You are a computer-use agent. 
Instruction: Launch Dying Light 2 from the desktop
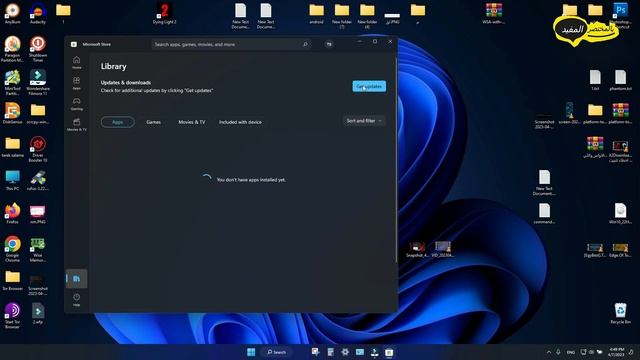[x=164, y=13]
